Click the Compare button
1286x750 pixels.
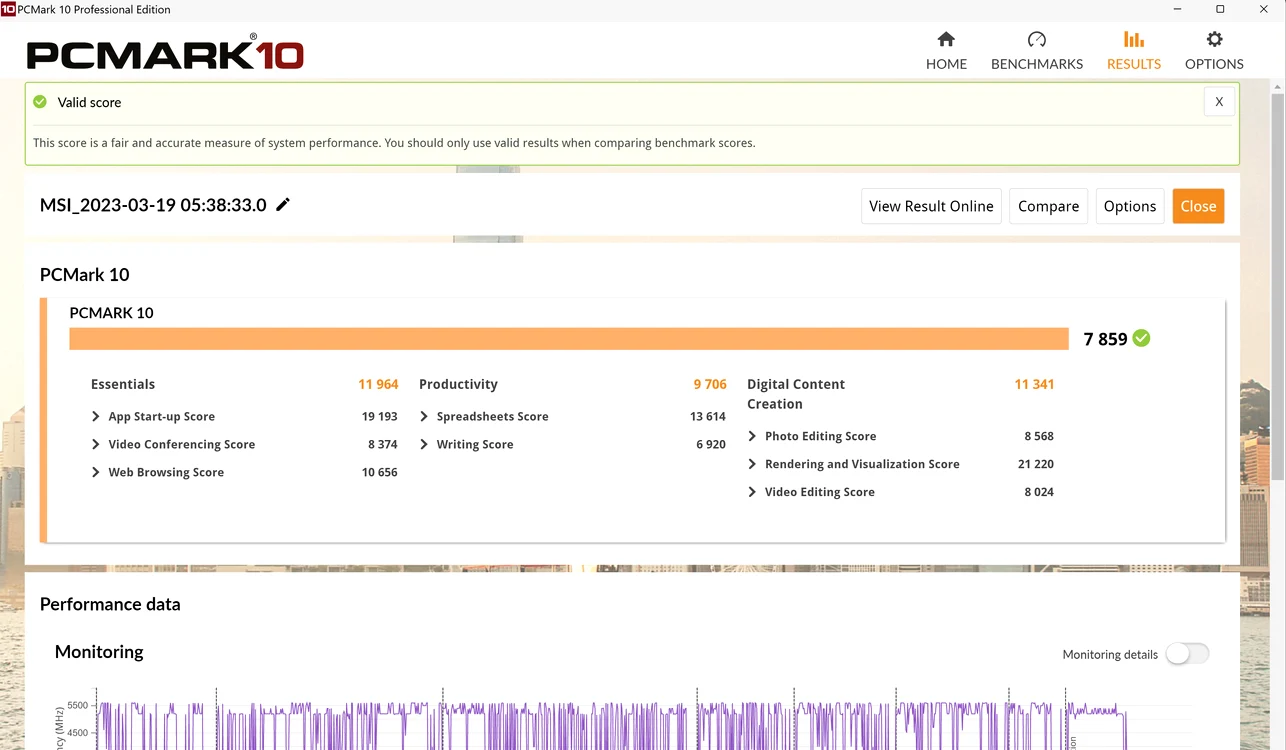1048,206
